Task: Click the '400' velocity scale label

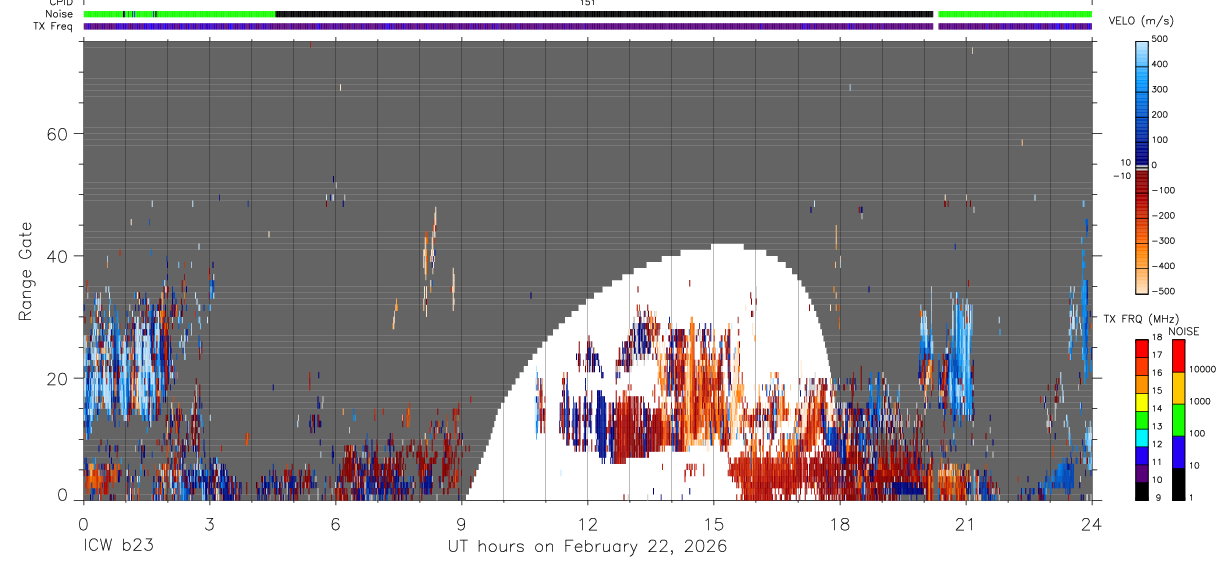Action: [x=1161, y=64]
